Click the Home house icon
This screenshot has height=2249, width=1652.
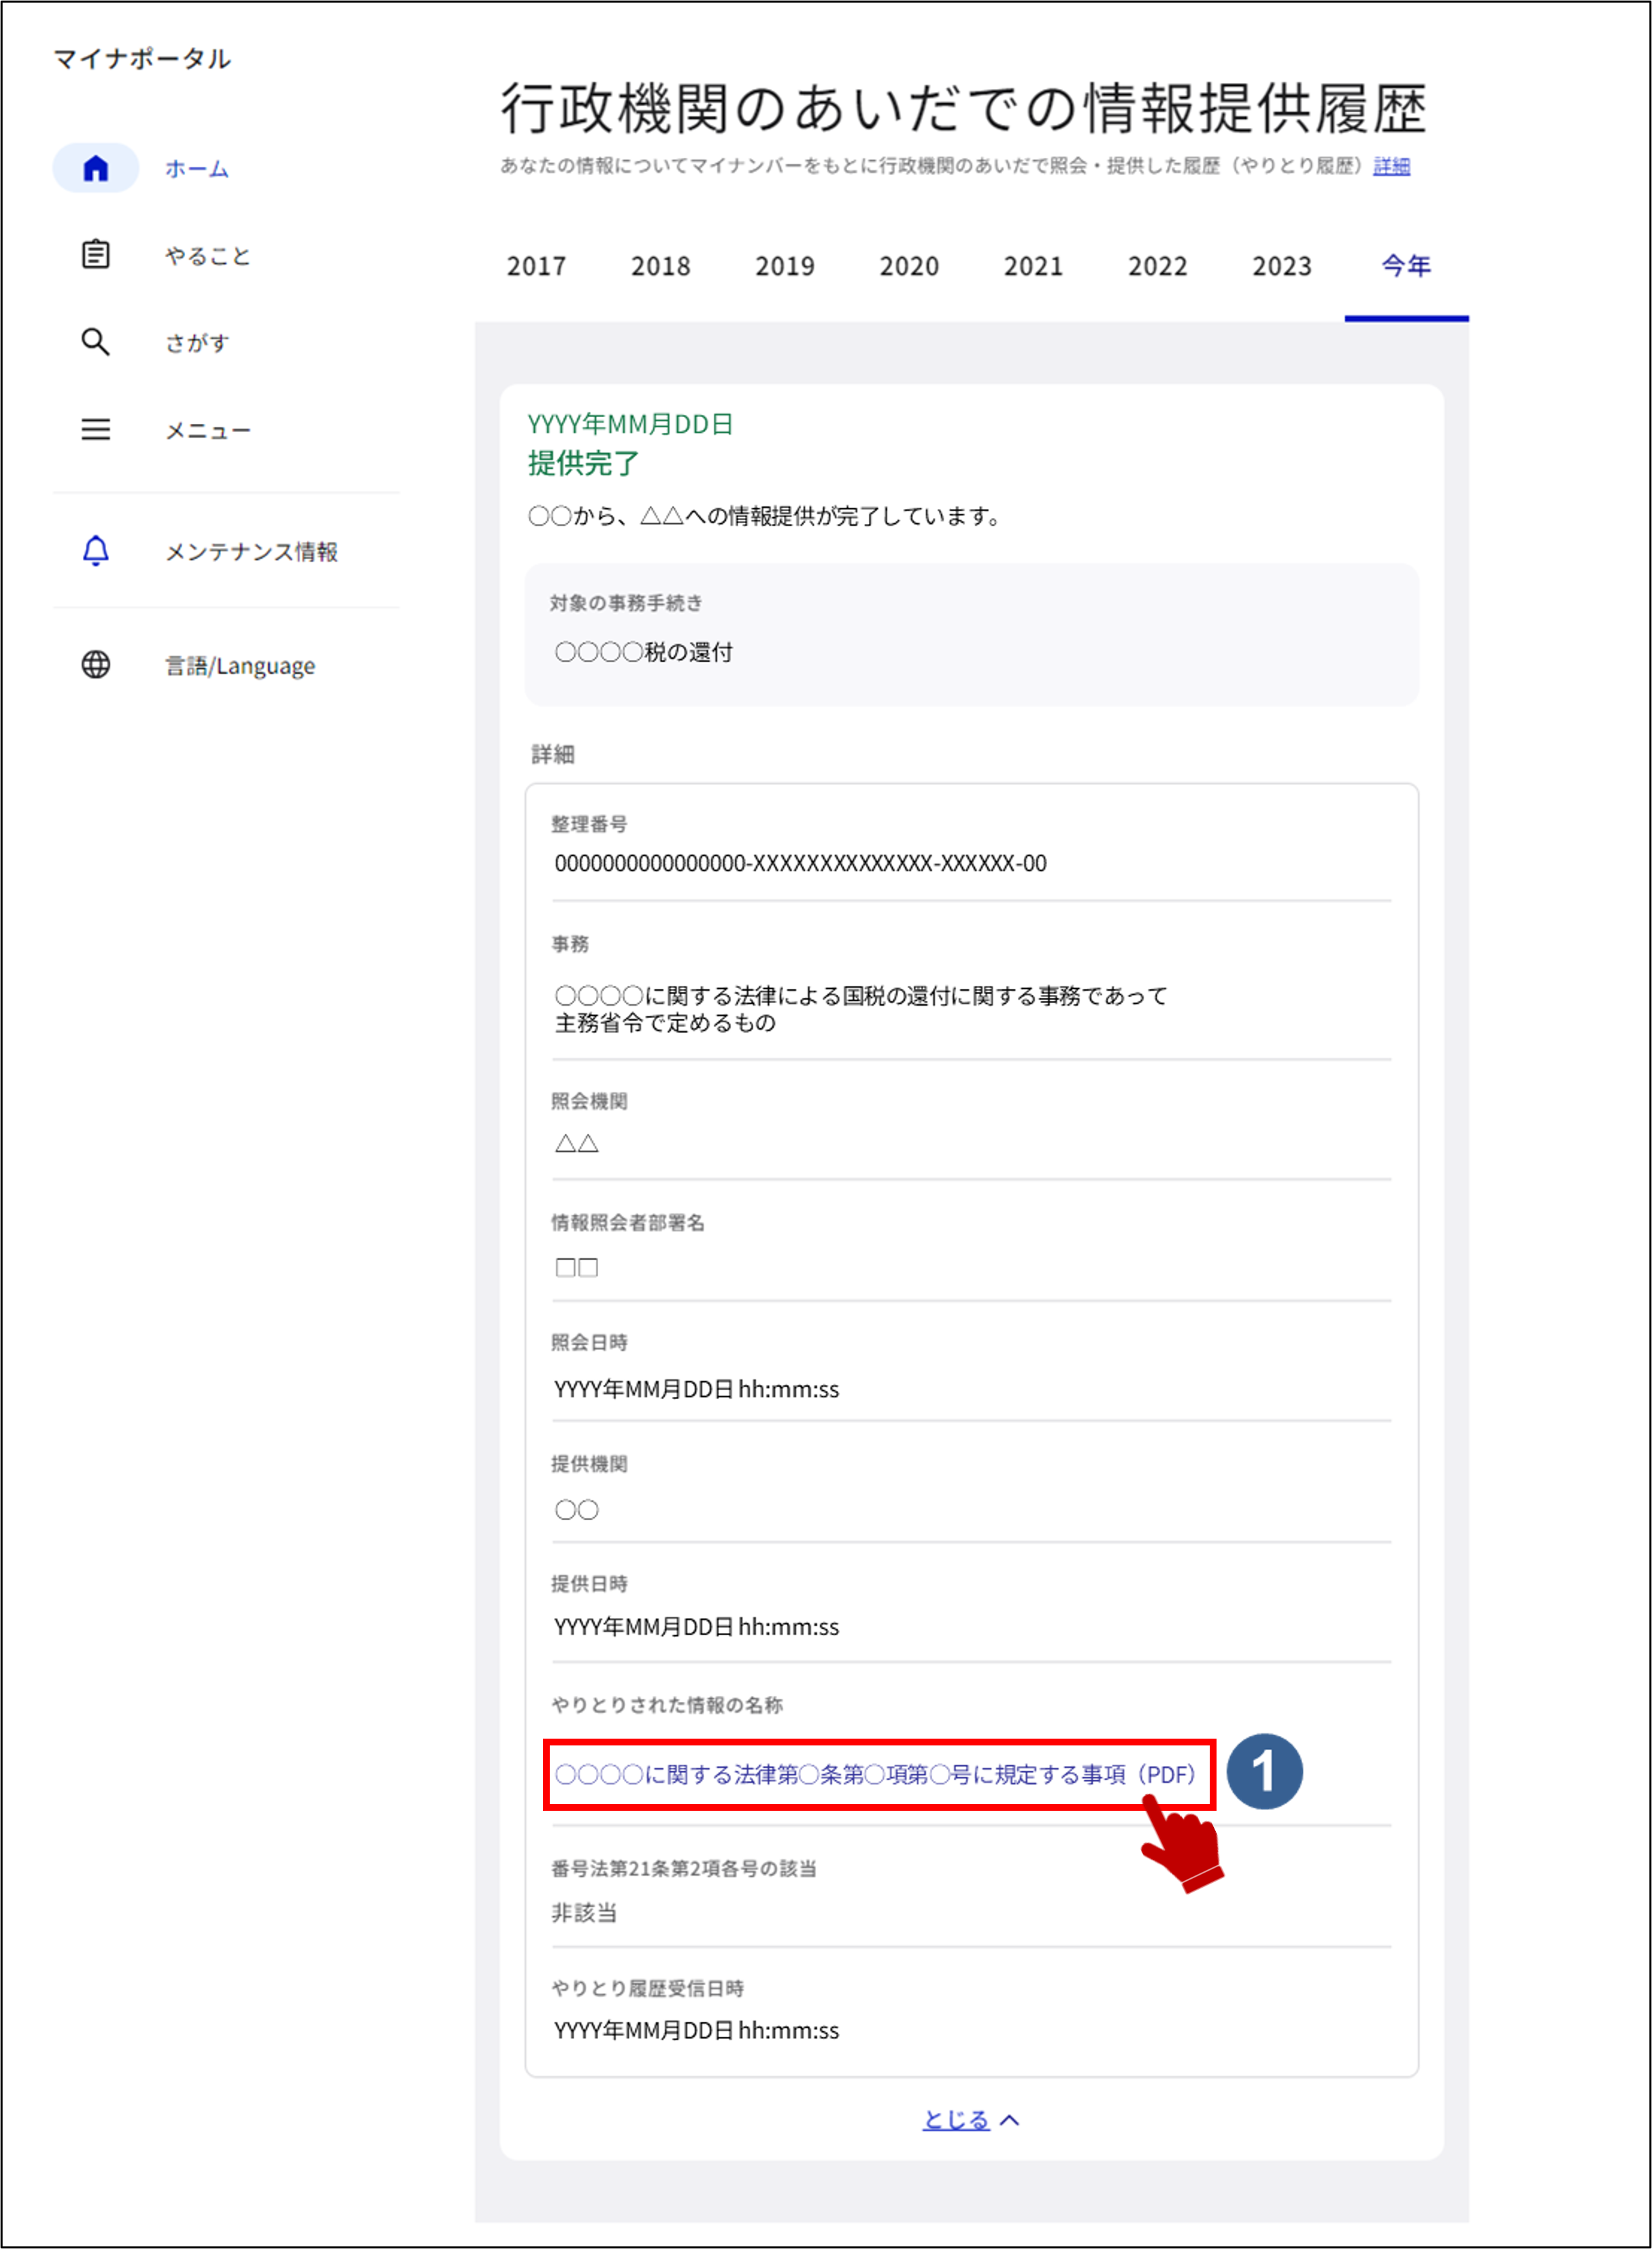(x=95, y=168)
